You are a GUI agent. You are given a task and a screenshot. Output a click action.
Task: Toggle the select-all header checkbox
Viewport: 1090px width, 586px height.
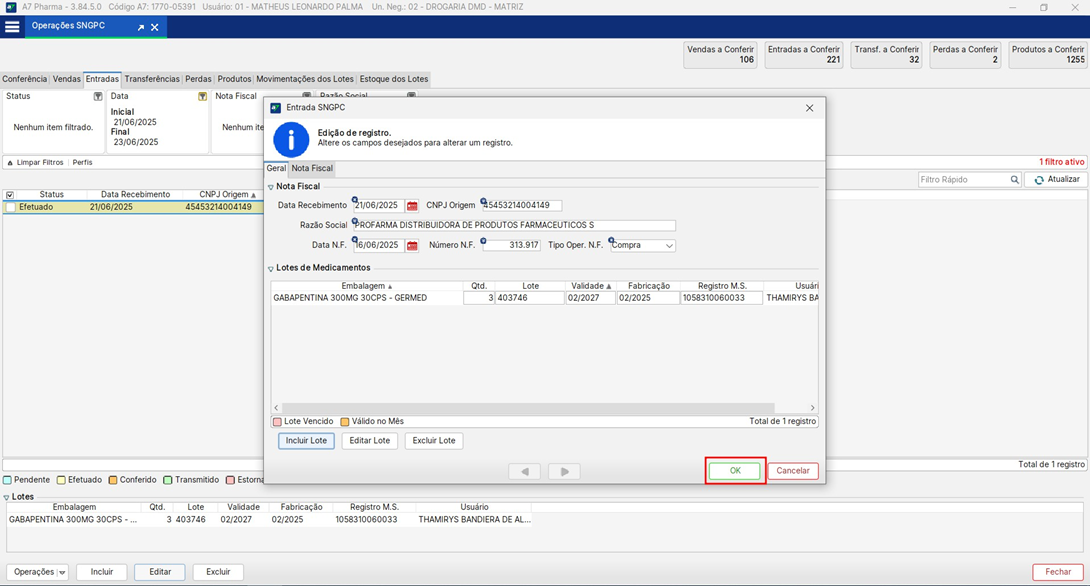[x=10, y=195]
